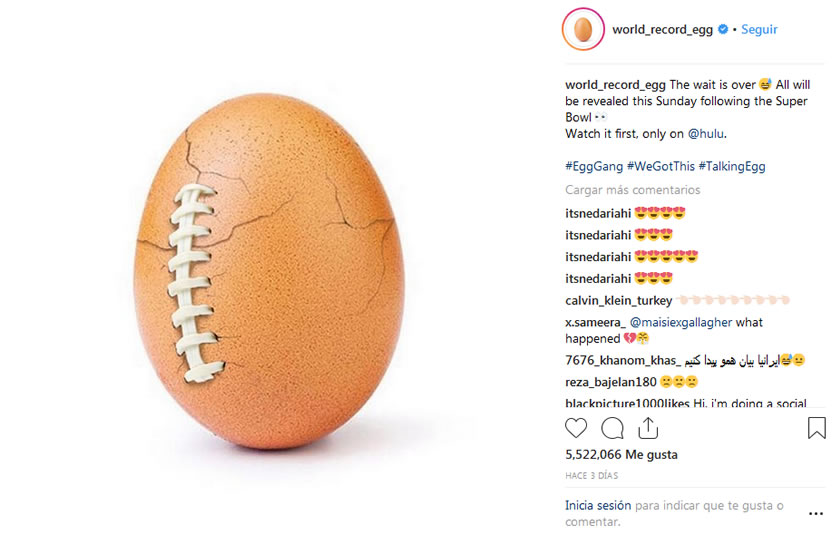The width and height of the screenshot is (832, 535).
Task: Follow the account with Seguir
Action: 759,29
